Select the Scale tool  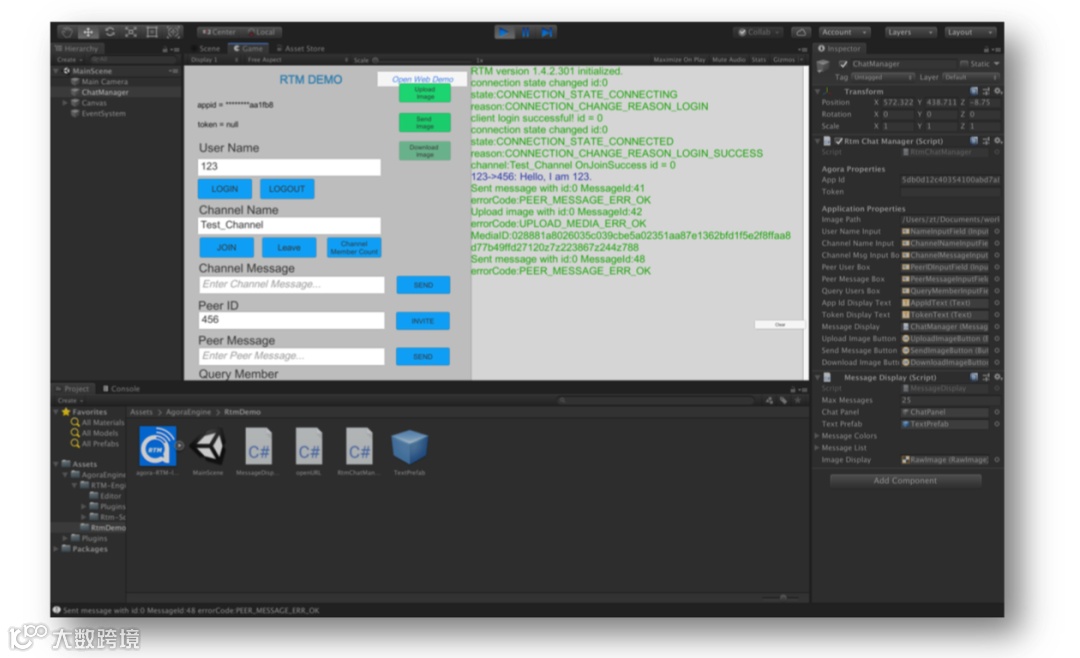click(131, 32)
